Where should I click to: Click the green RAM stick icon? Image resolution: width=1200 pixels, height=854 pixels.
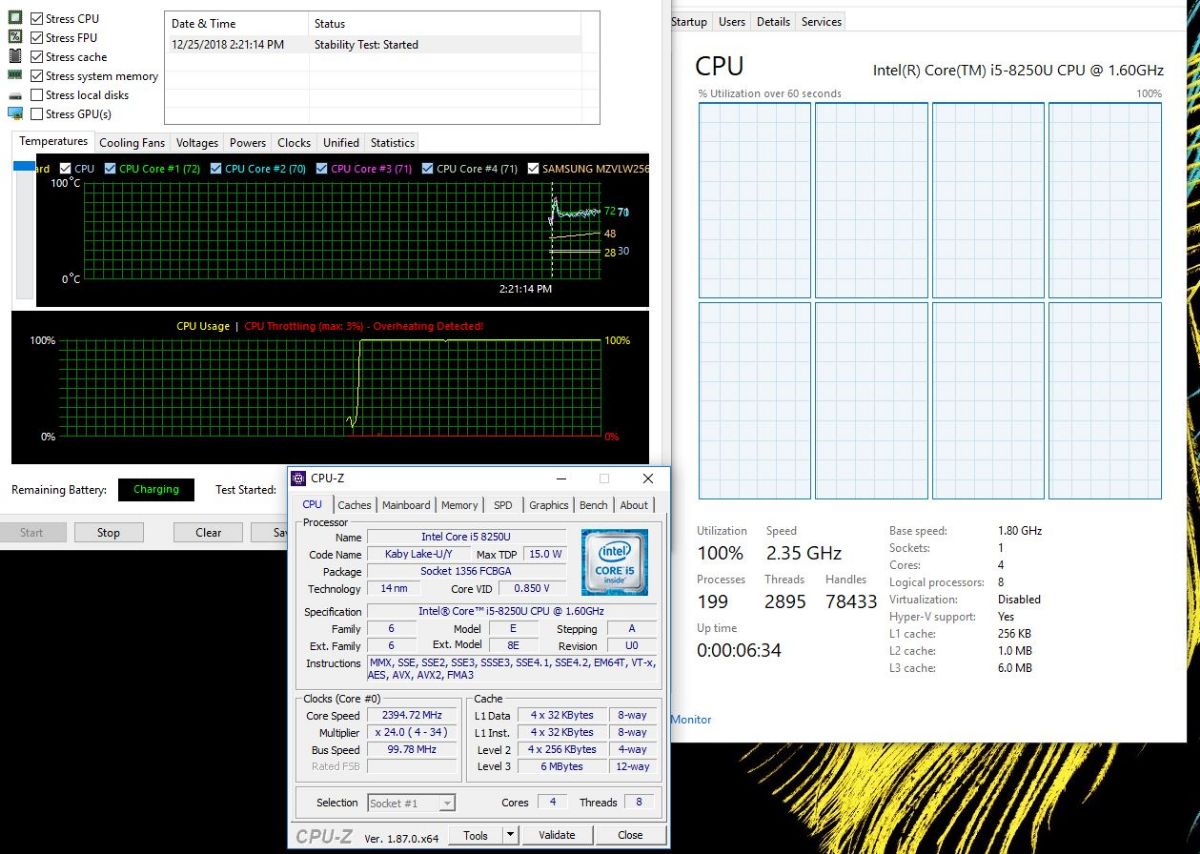click(15, 75)
